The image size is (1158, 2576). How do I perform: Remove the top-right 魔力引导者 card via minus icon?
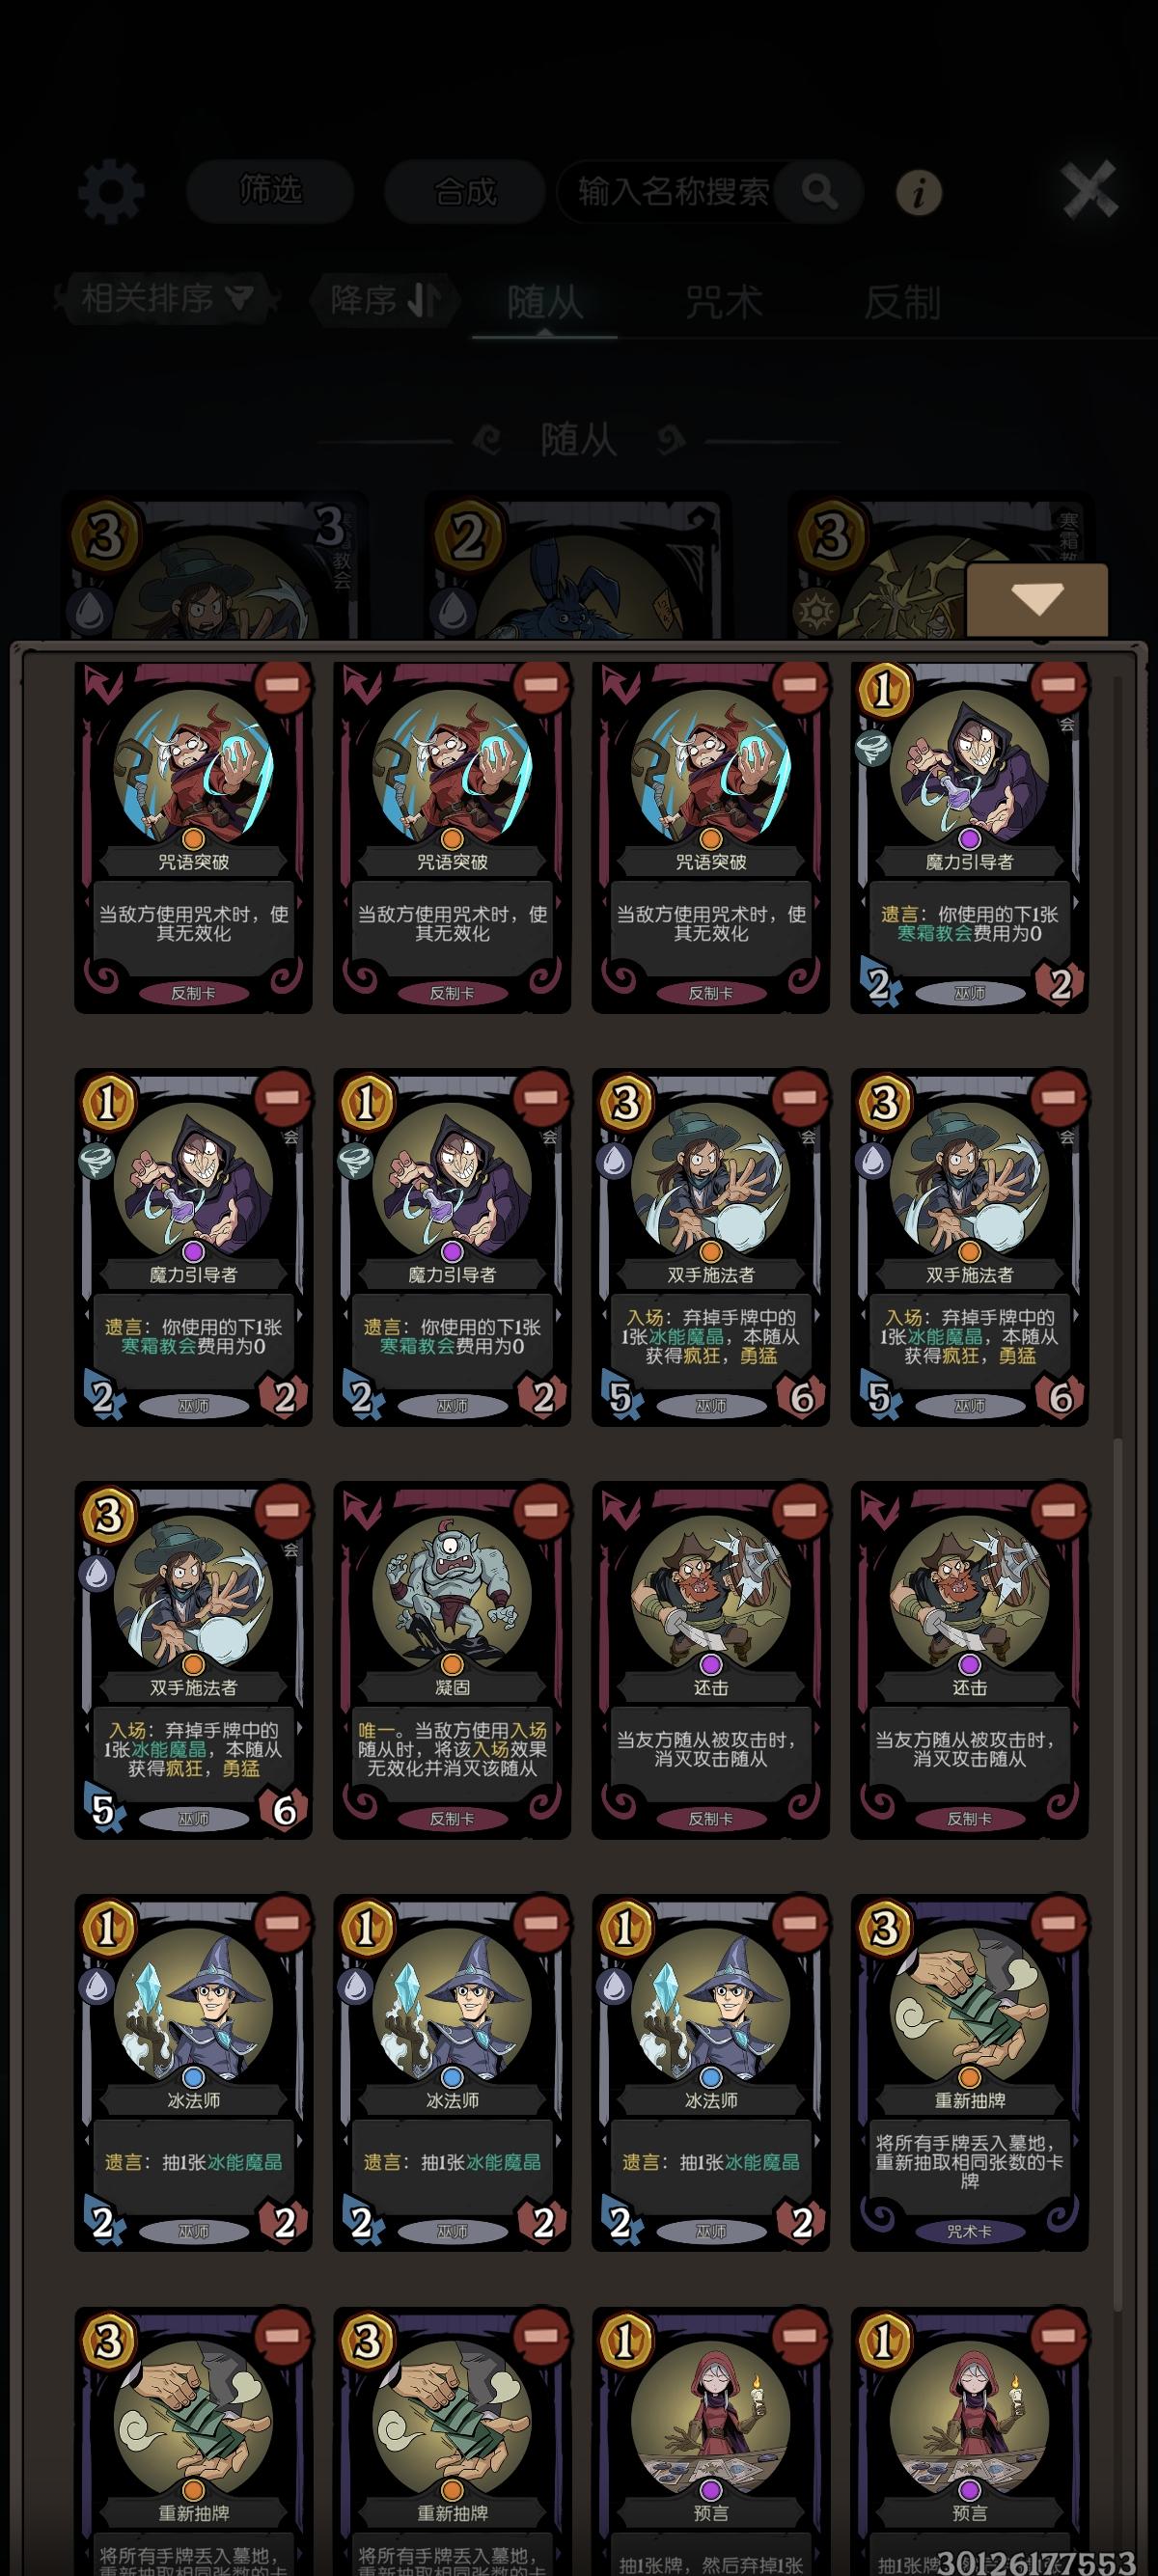pos(1058,685)
